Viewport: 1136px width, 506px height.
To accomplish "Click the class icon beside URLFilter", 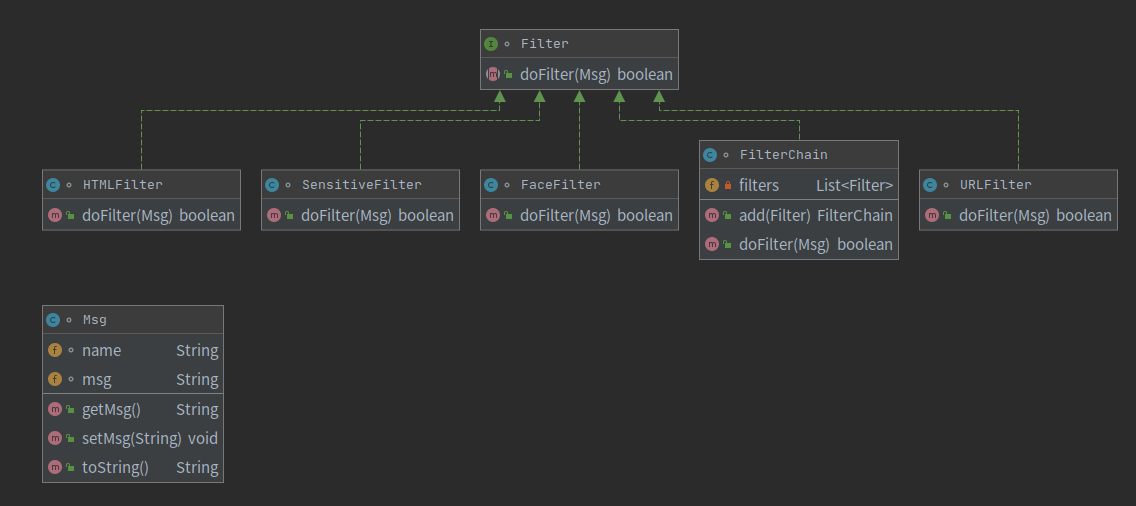I will tap(930, 185).
